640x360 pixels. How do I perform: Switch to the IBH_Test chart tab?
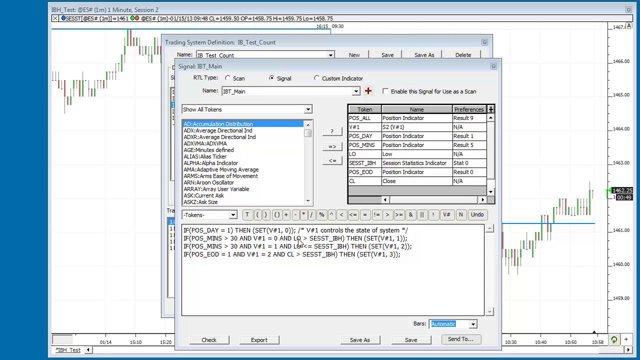pyautogui.click(x=68, y=350)
